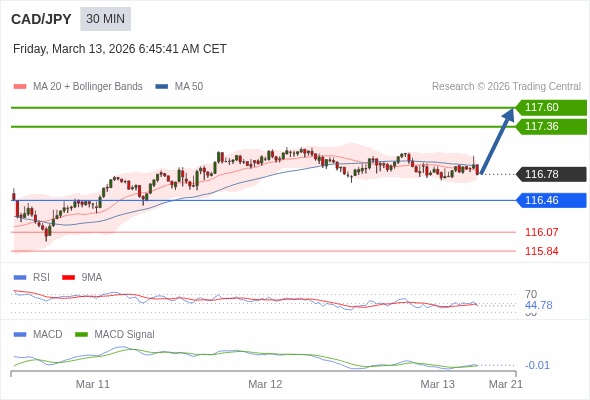
Task: Select the 116.46 pivot price tag
Action: click(551, 200)
